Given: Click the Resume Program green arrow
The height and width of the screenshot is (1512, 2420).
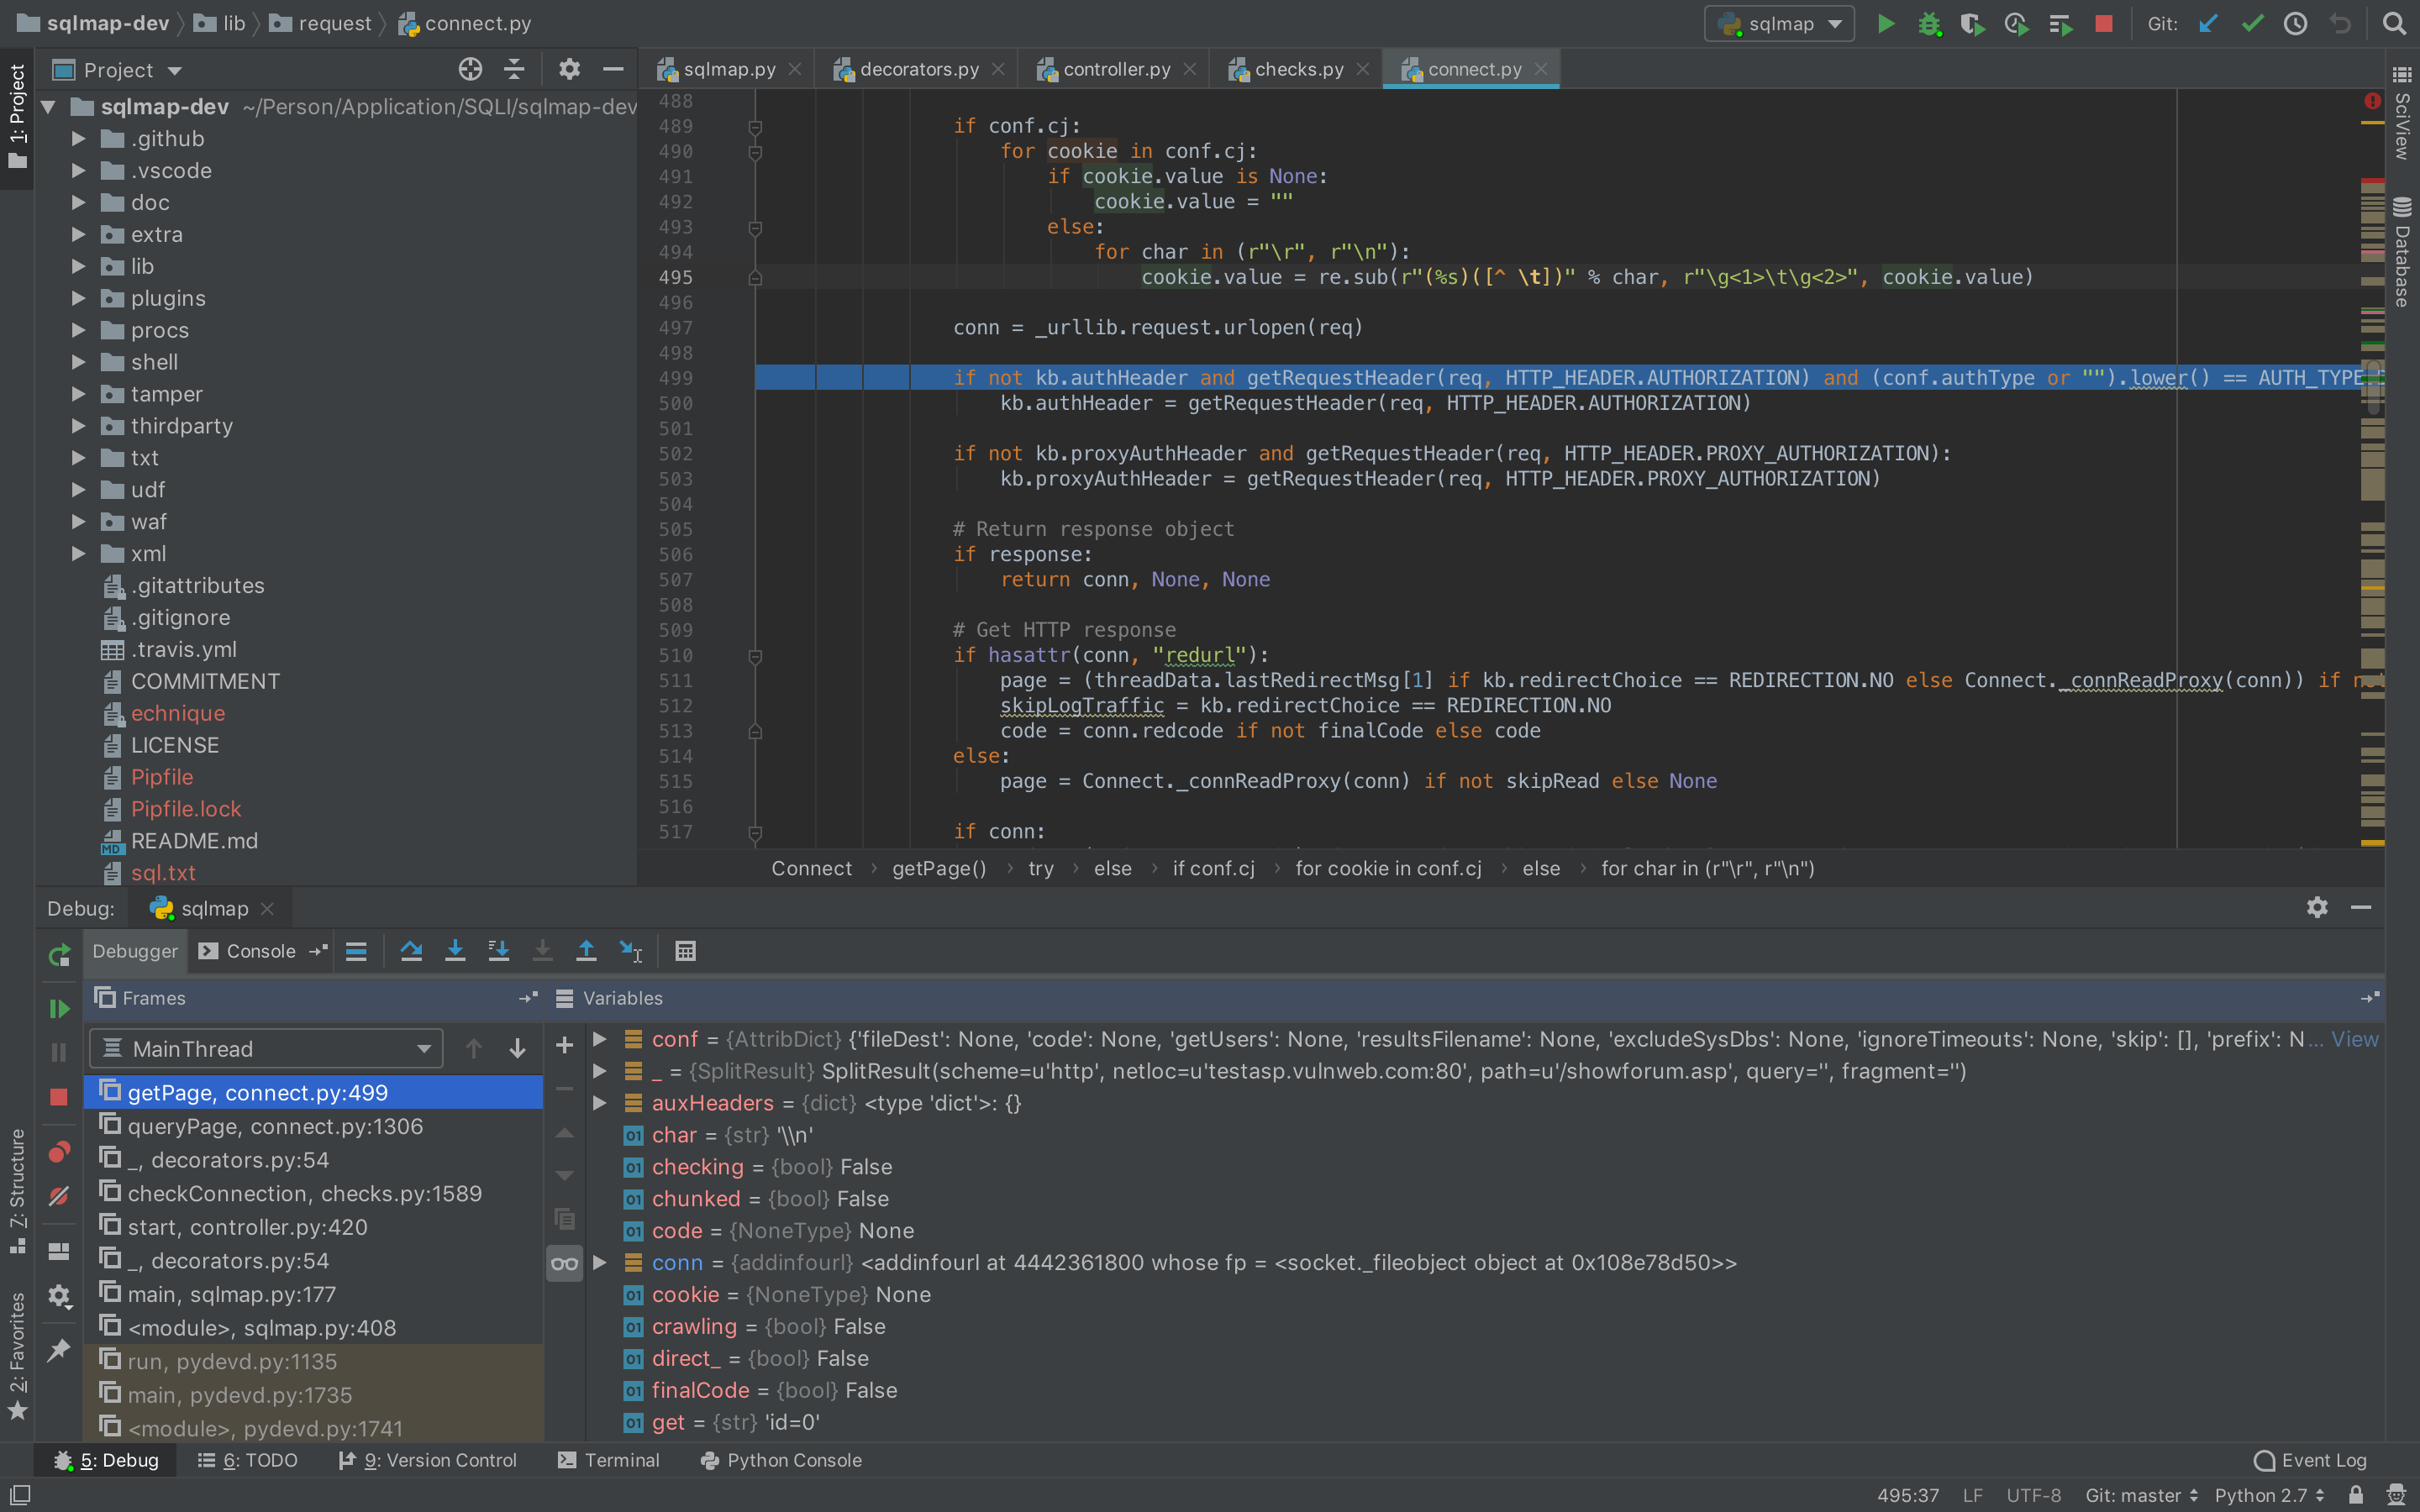Looking at the screenshot, I should (x=59, y=1008).
